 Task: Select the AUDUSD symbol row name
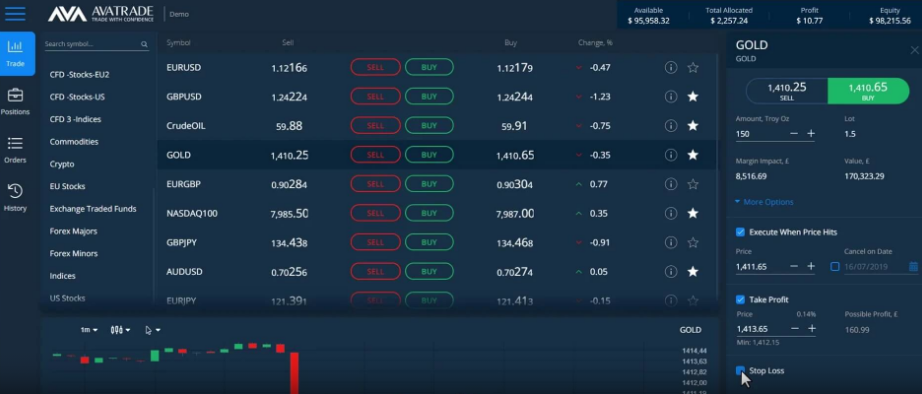point(184,272)
